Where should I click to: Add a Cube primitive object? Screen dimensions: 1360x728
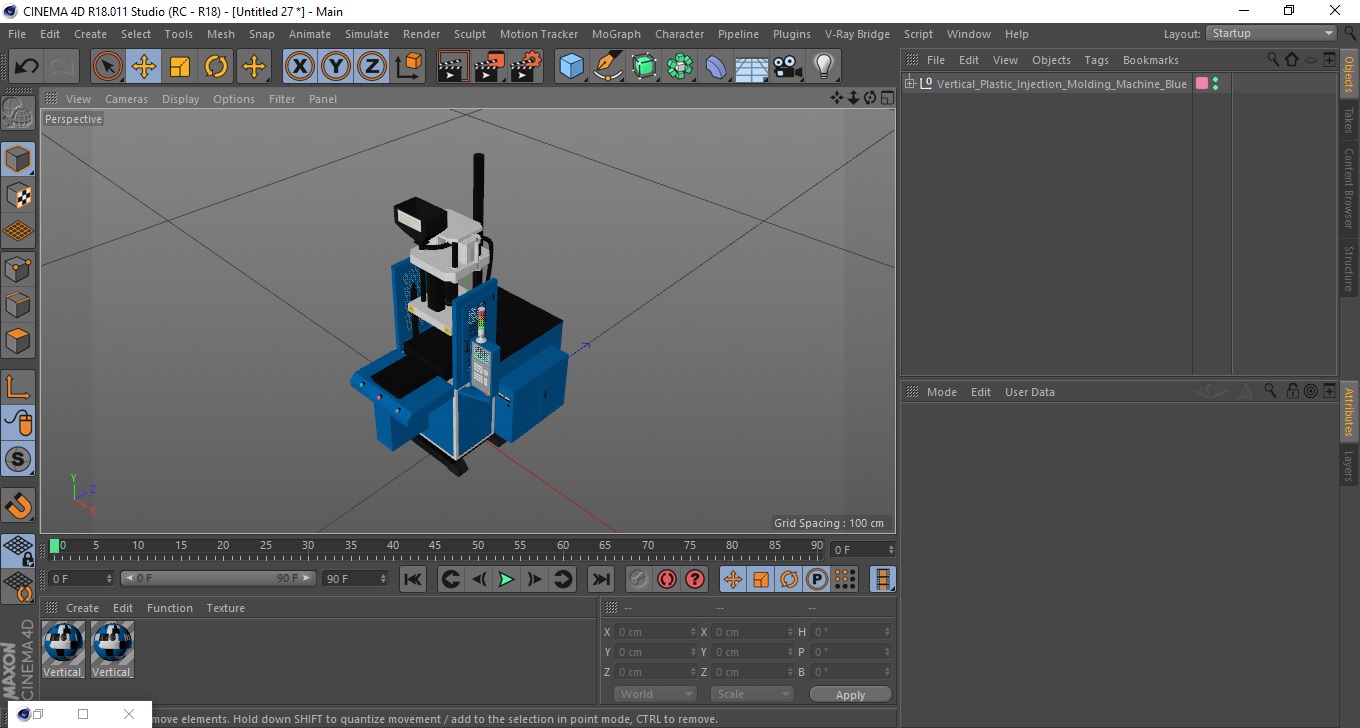click(x=572, y=67)
